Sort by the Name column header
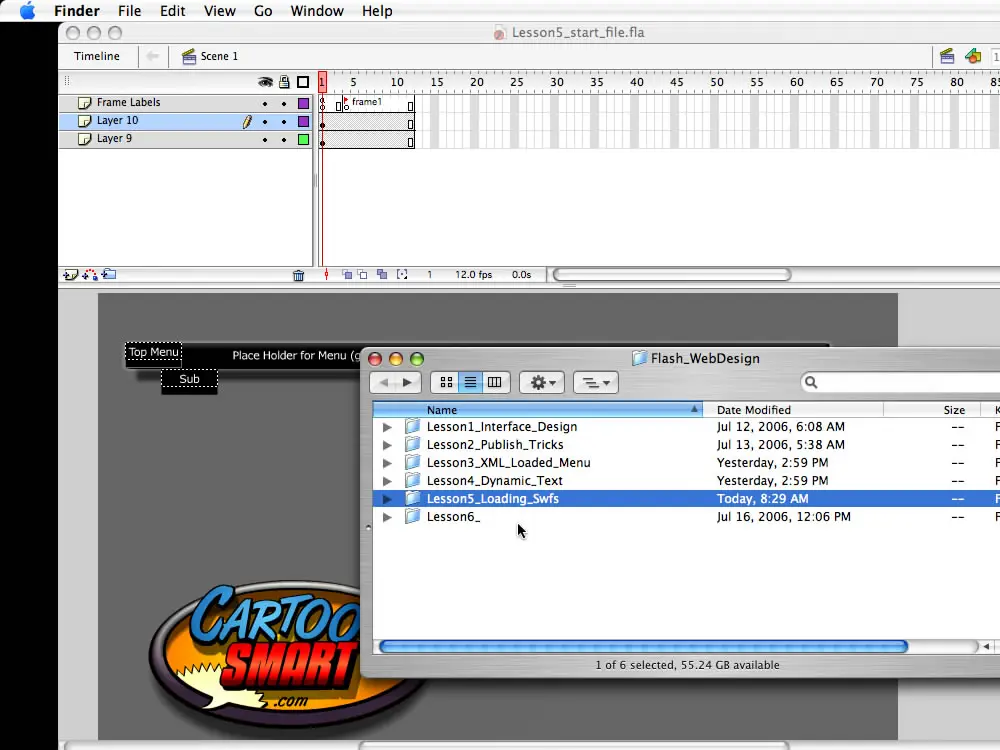 point(538,409)
